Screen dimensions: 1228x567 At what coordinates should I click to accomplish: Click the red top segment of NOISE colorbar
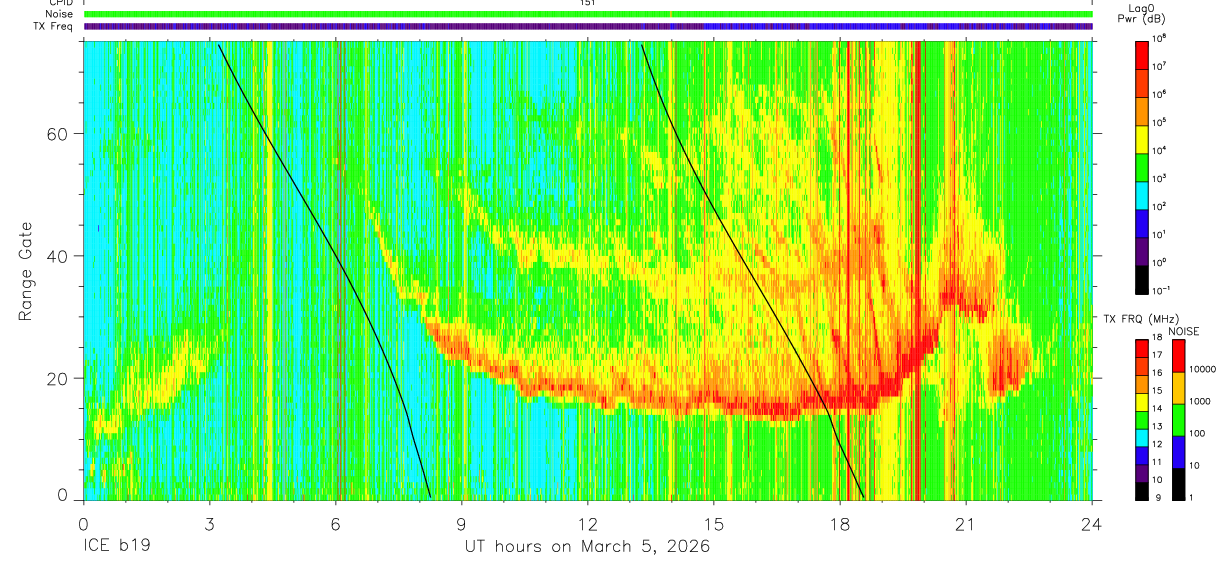coord(1179,356)
